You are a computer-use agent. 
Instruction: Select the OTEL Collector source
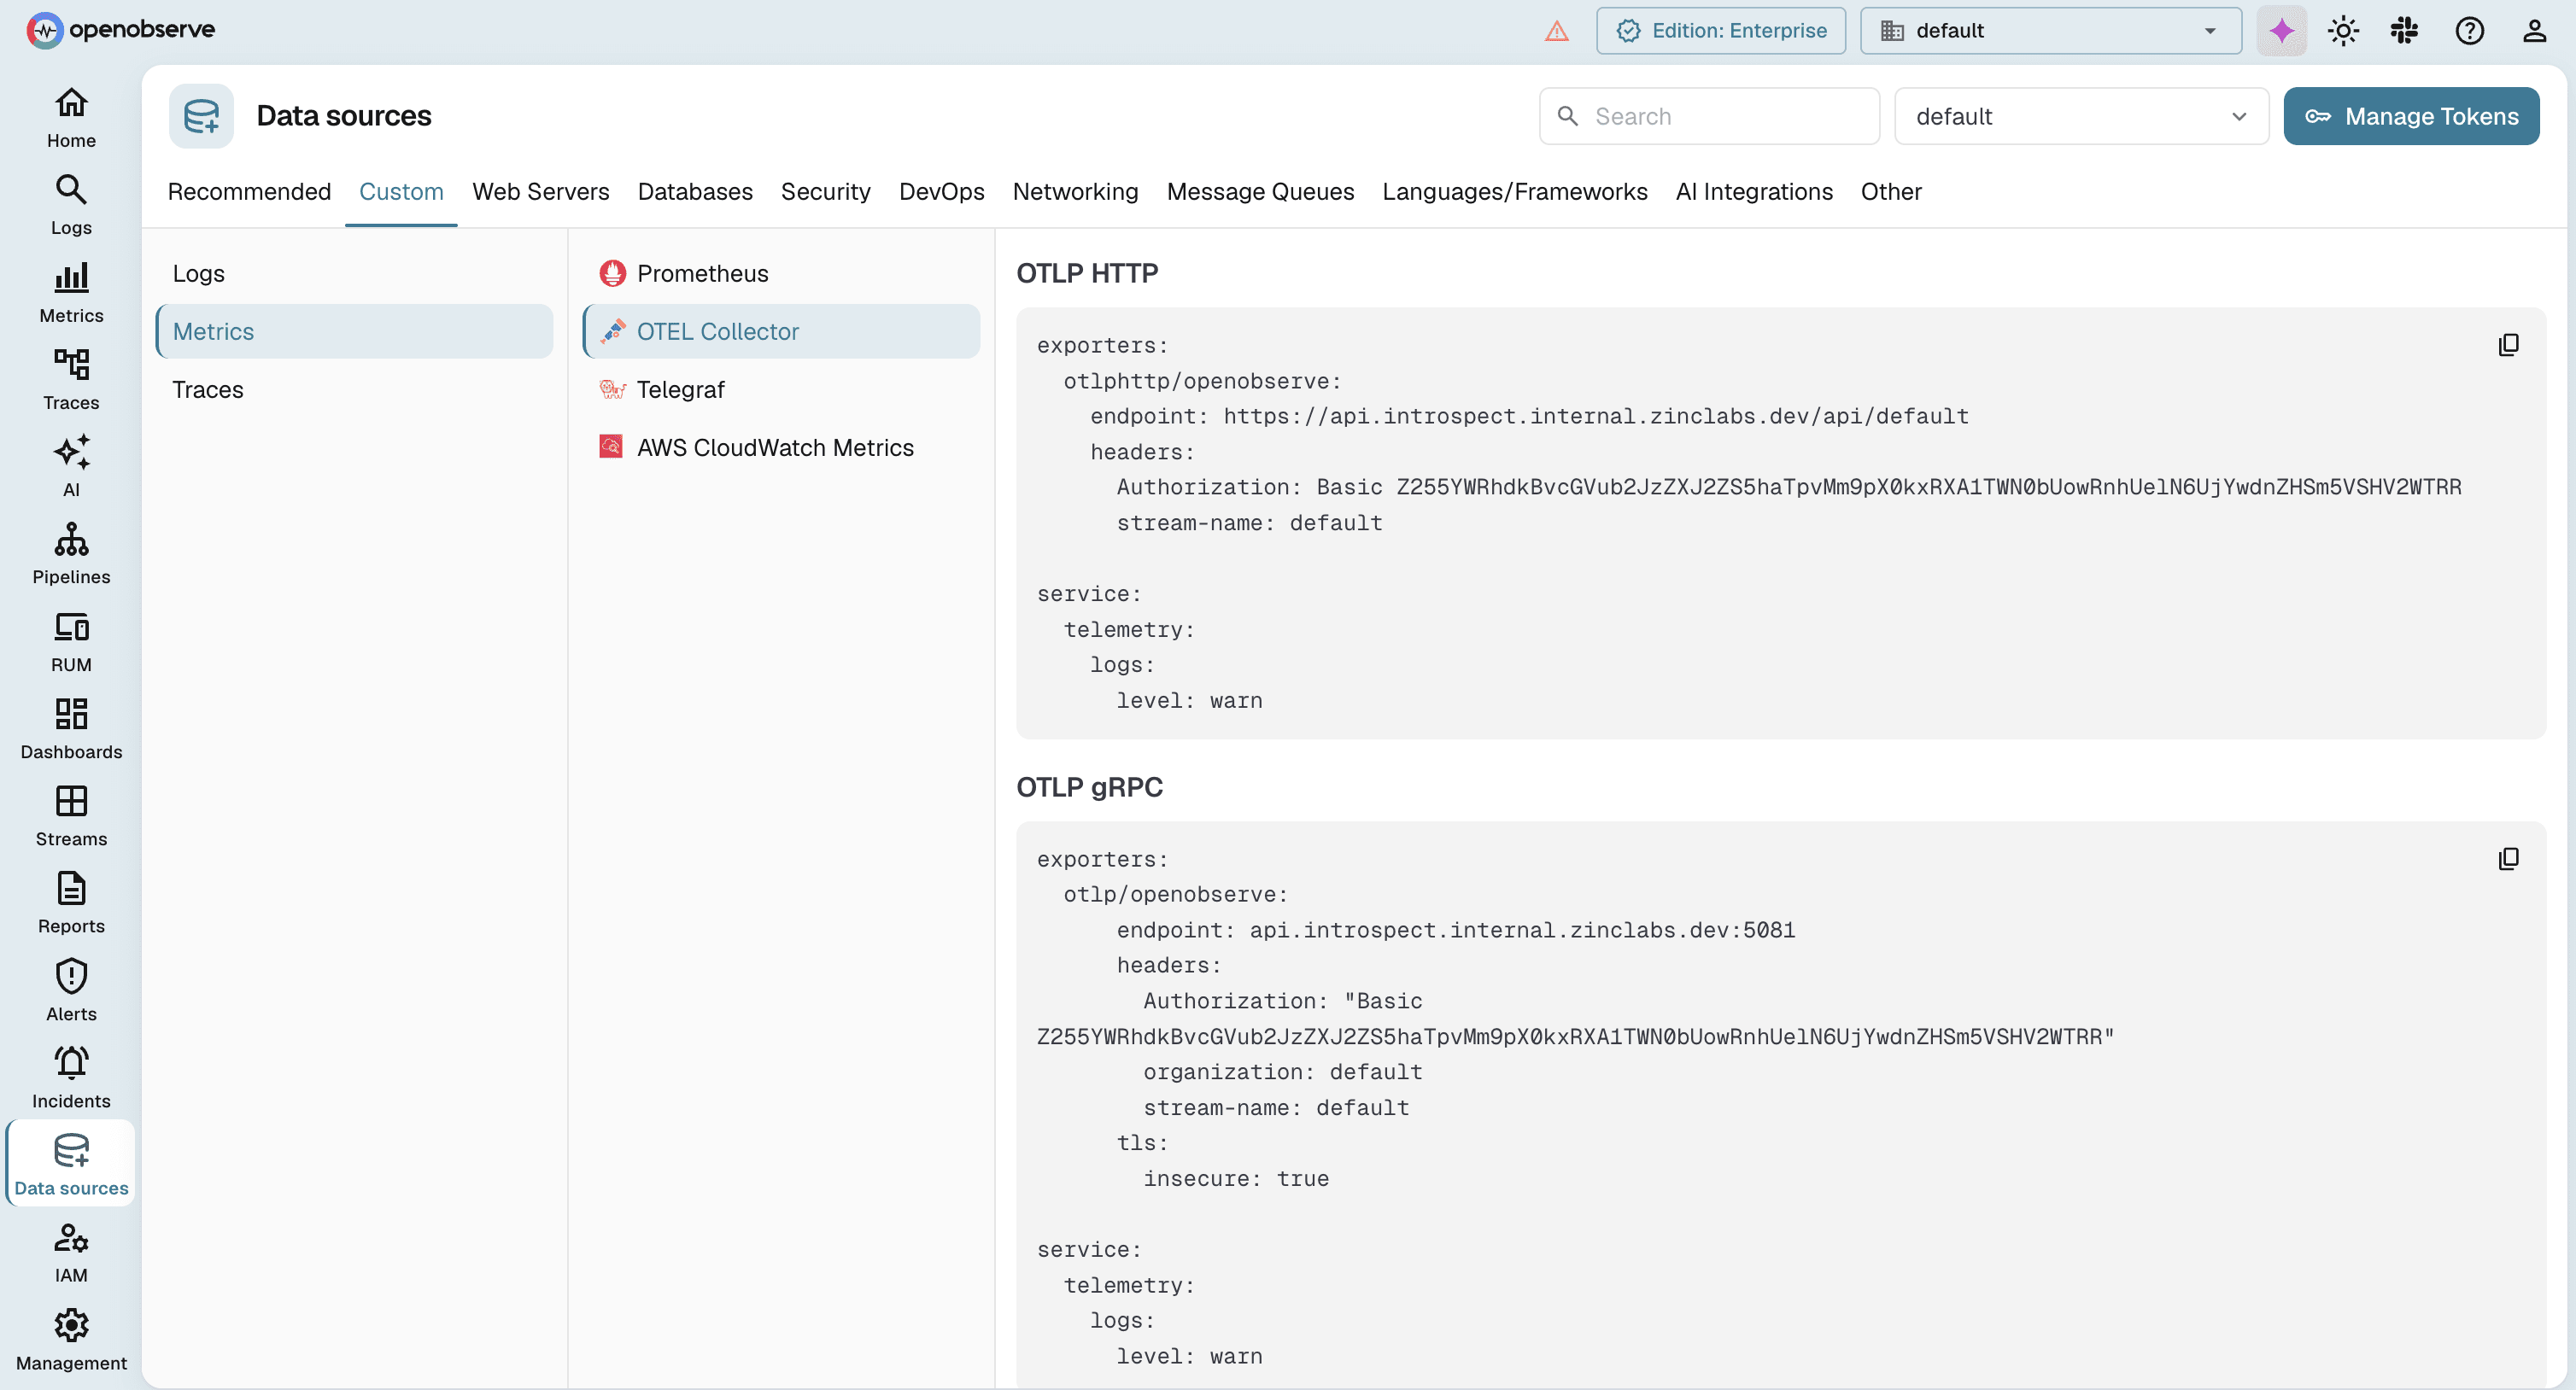(x=781, y=332)
